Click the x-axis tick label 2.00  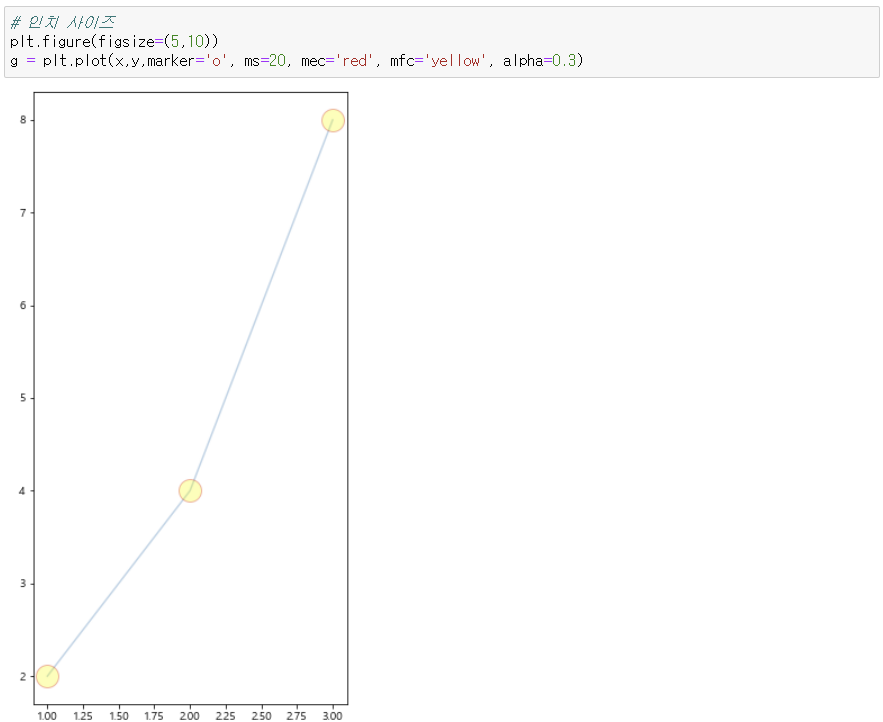click(x=190, y=716)
